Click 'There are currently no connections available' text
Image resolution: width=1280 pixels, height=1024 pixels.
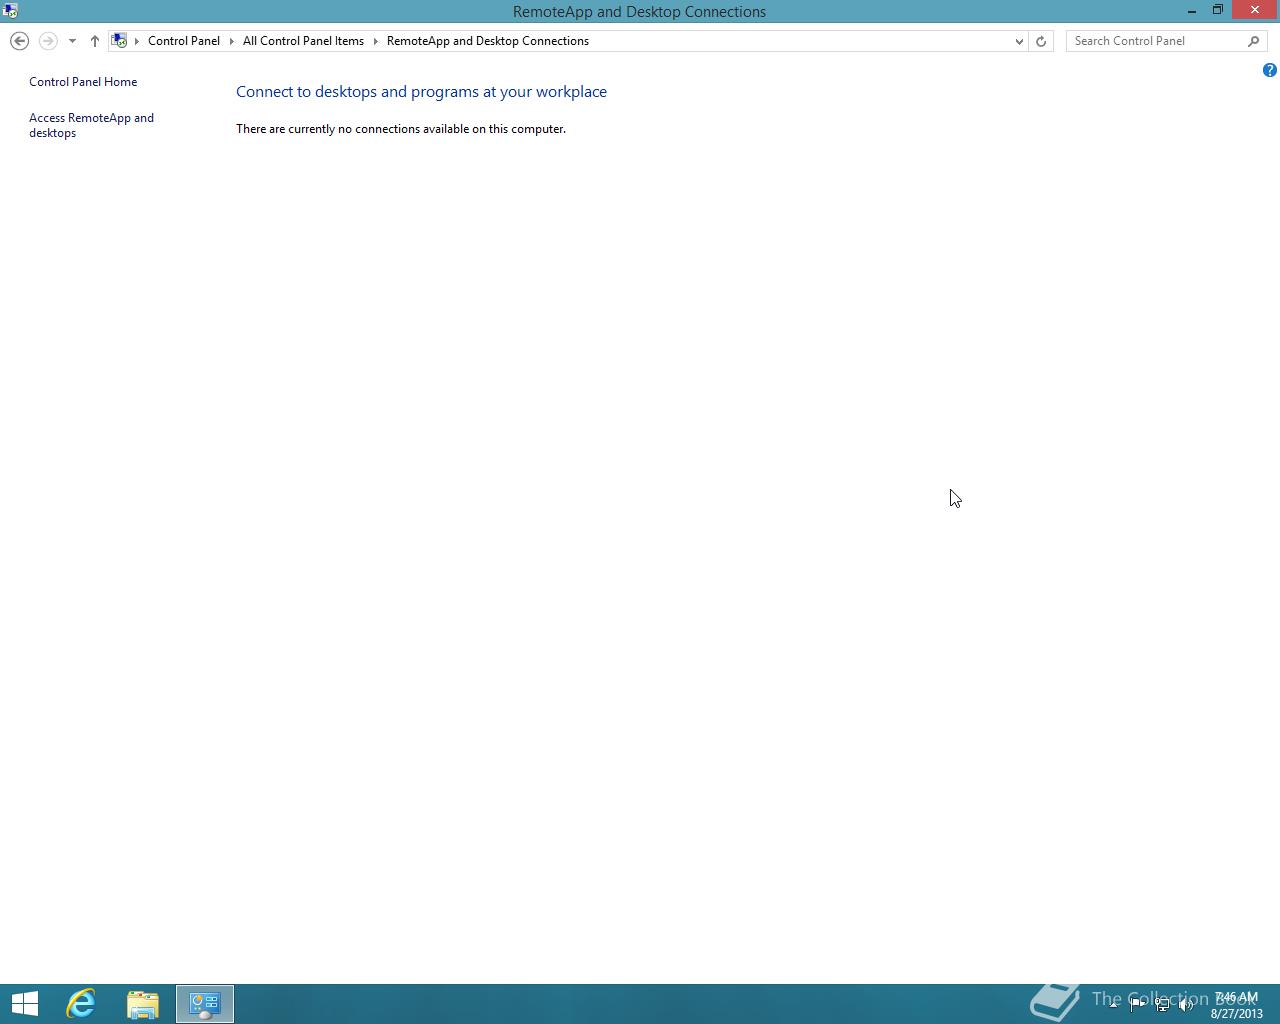tap(401, 129)
